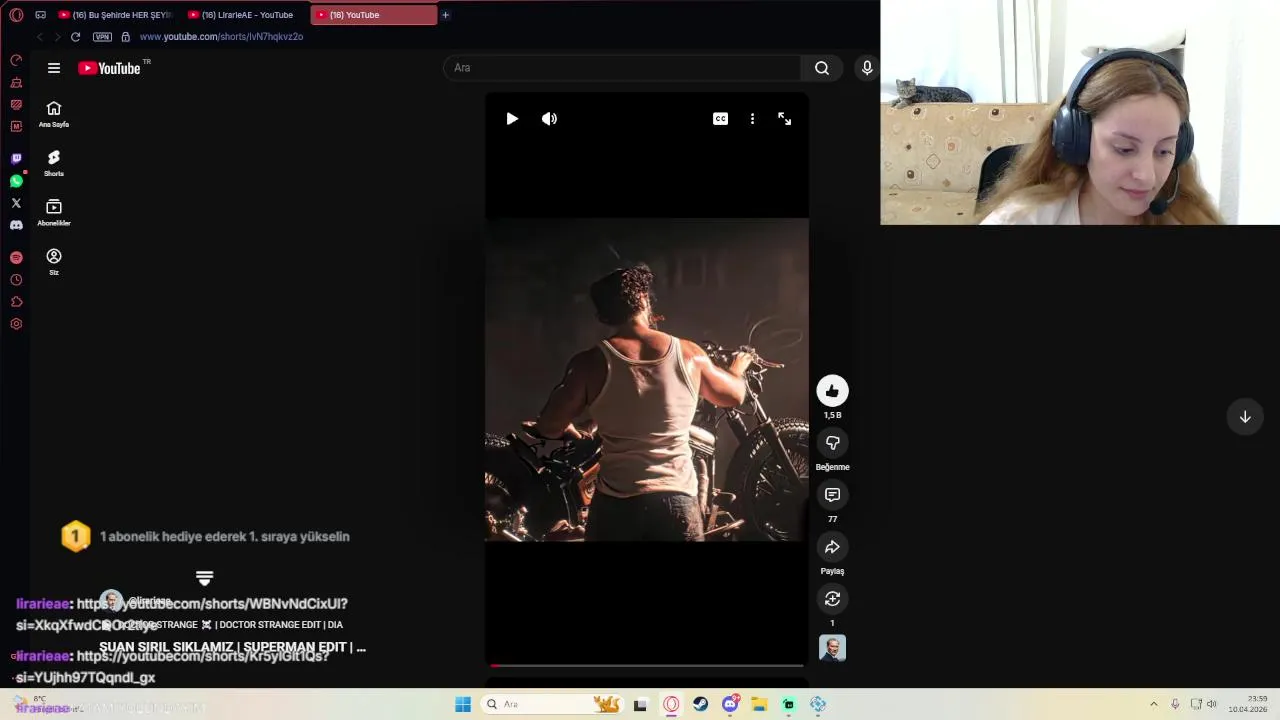Go to the next Short with down arrow

pos(1245,417)
